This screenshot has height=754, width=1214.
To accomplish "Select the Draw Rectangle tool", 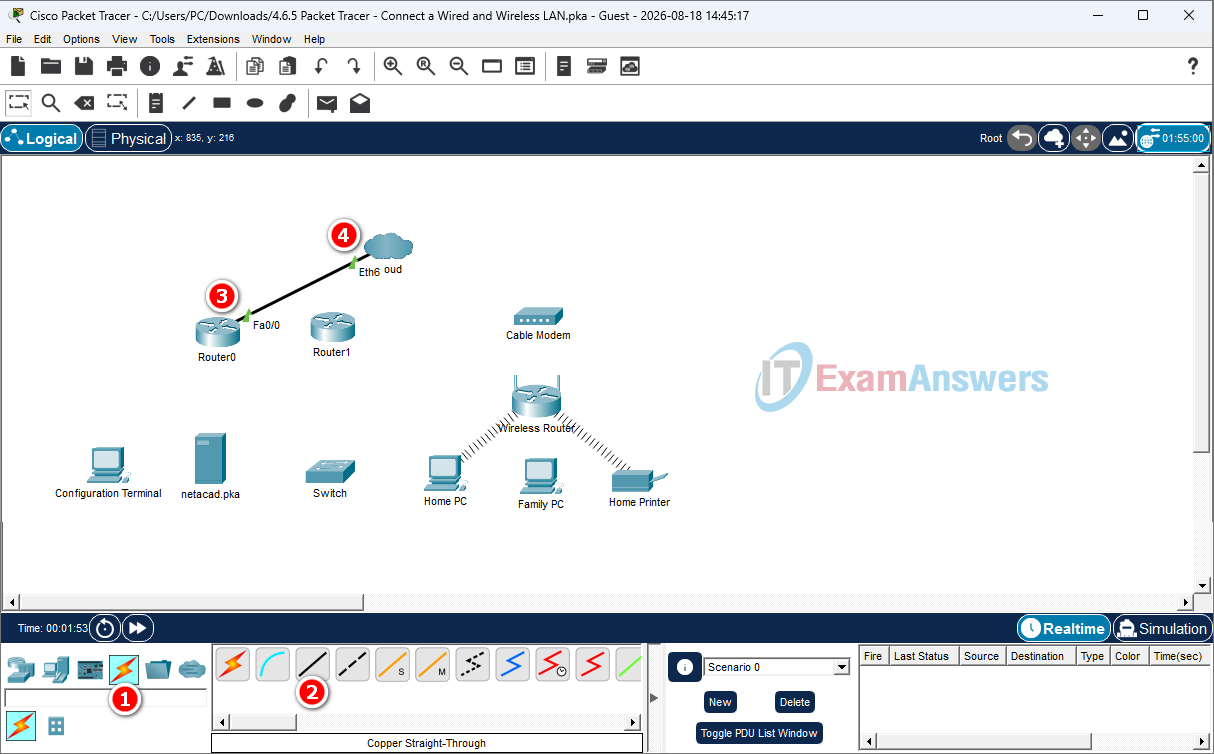I will point(222,102).
